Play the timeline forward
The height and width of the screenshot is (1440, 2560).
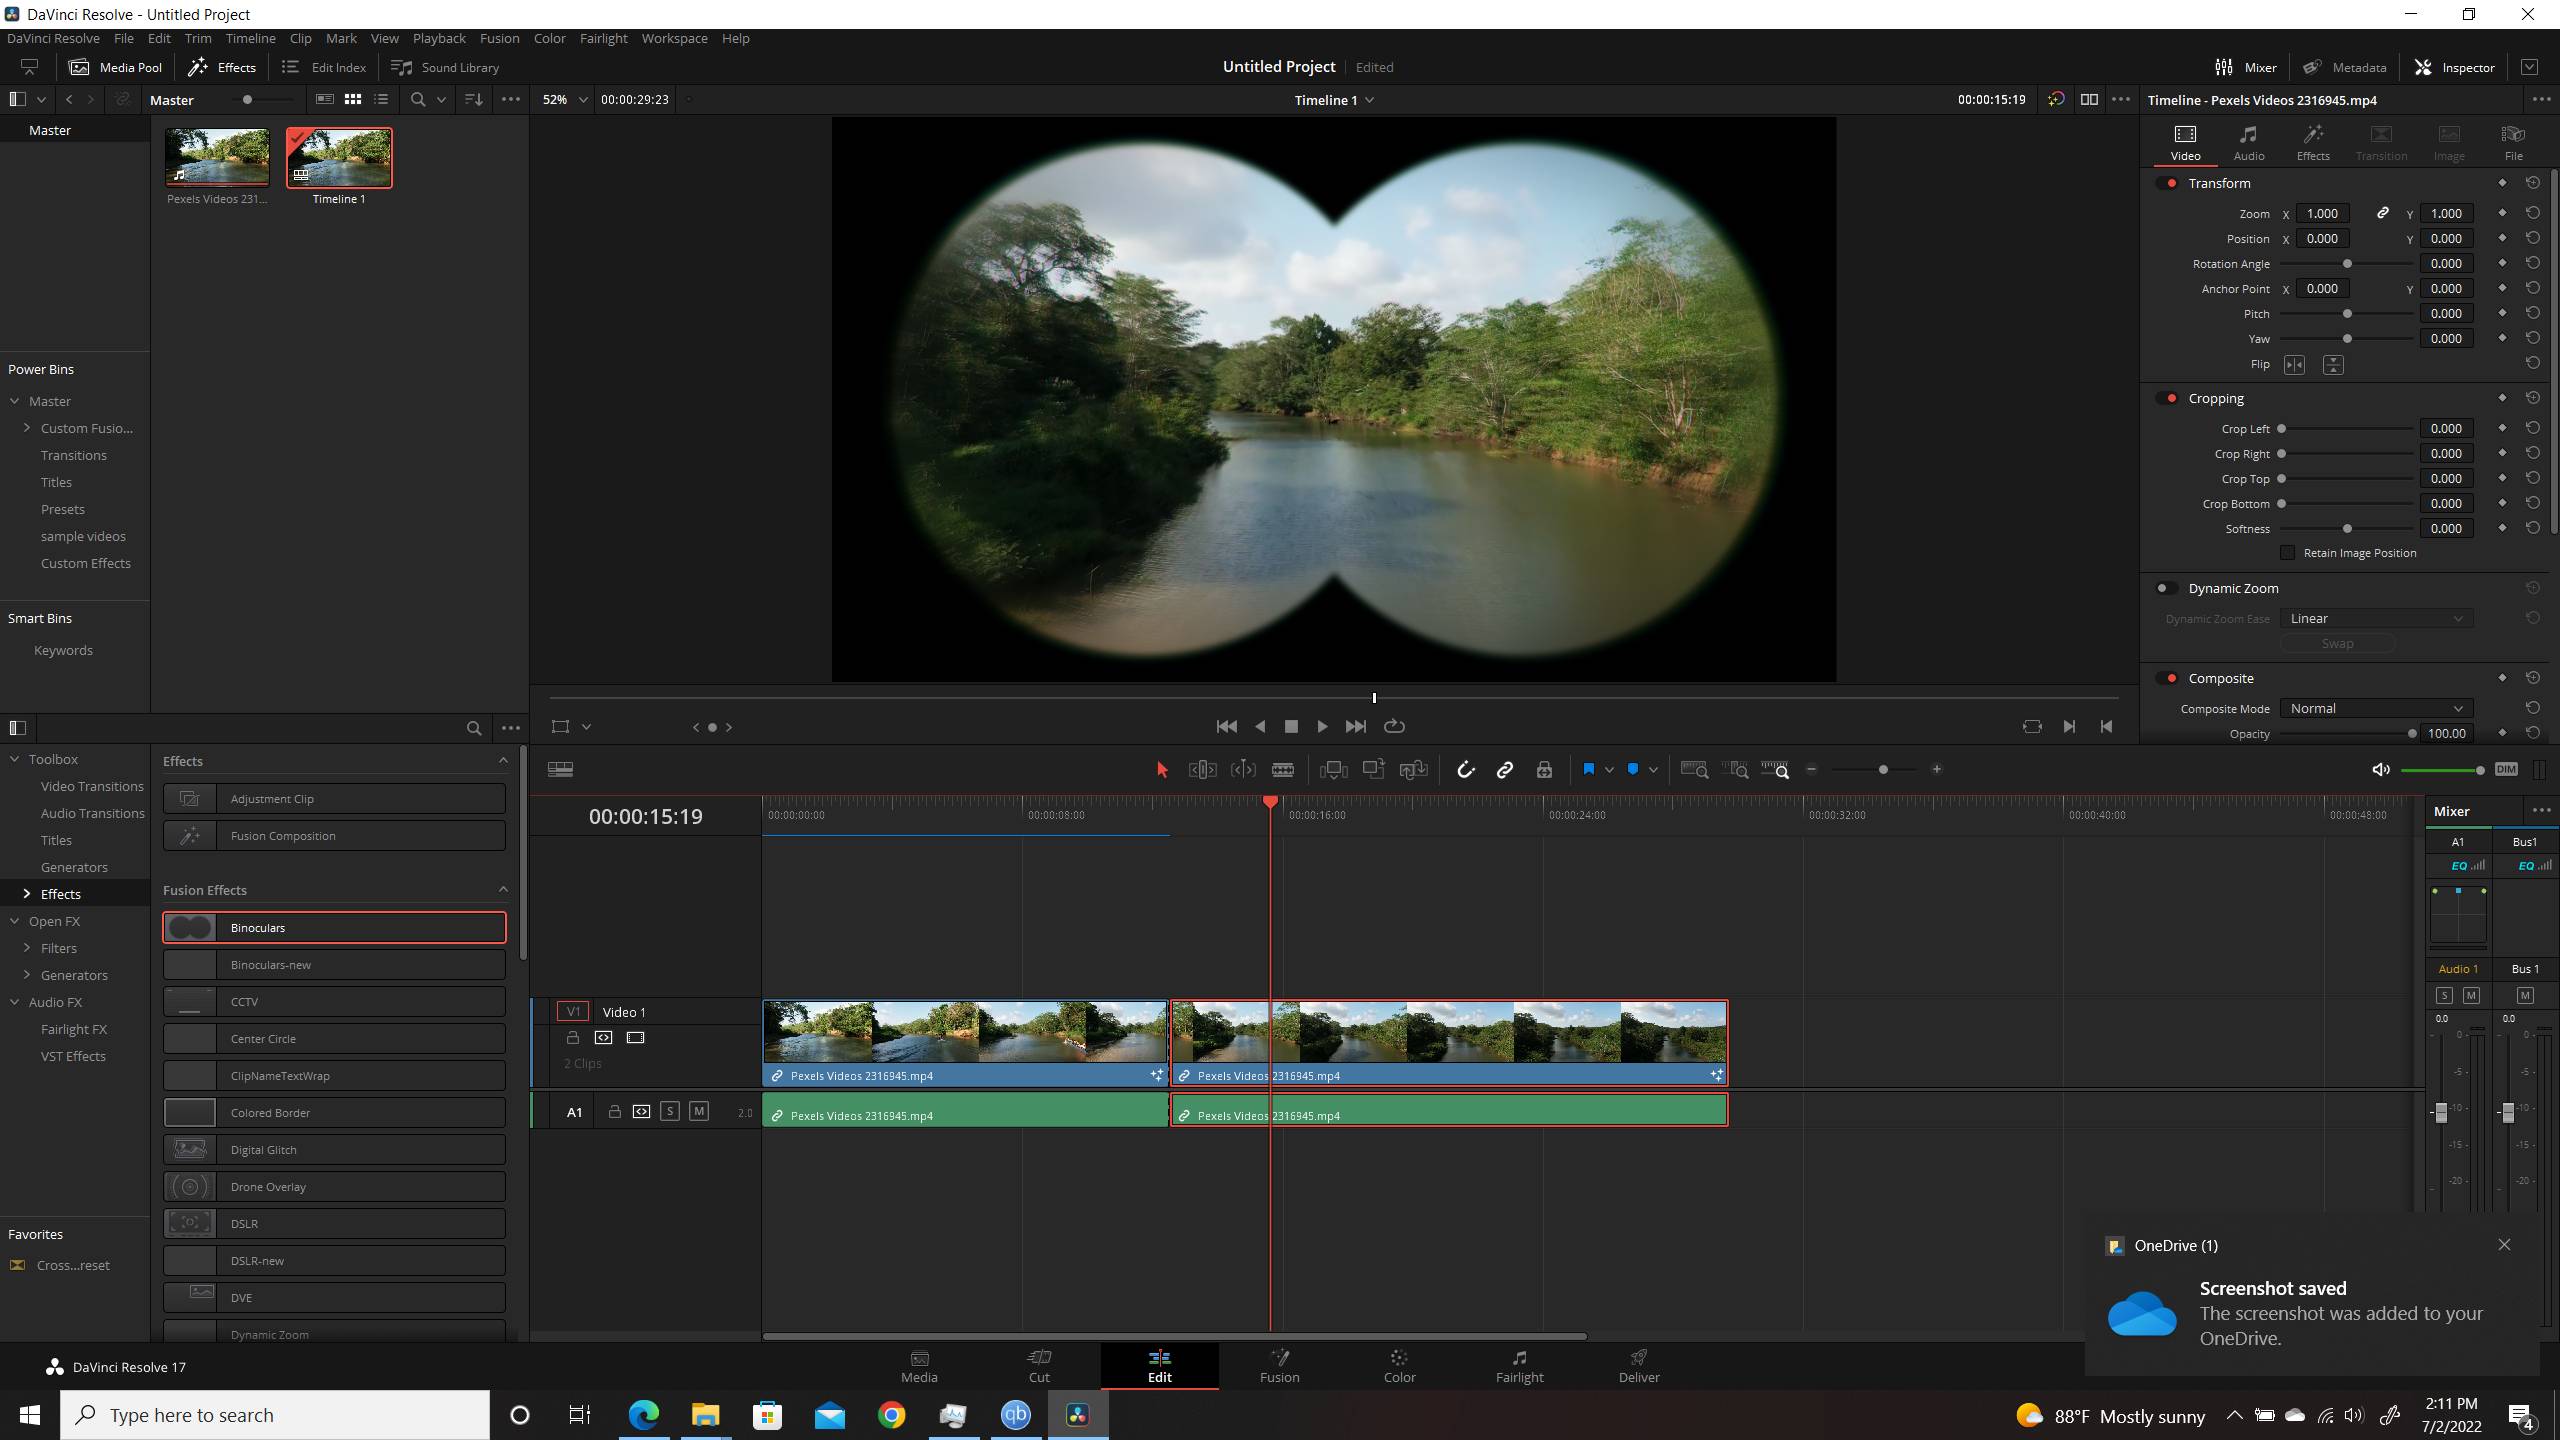pos(1322,726)
